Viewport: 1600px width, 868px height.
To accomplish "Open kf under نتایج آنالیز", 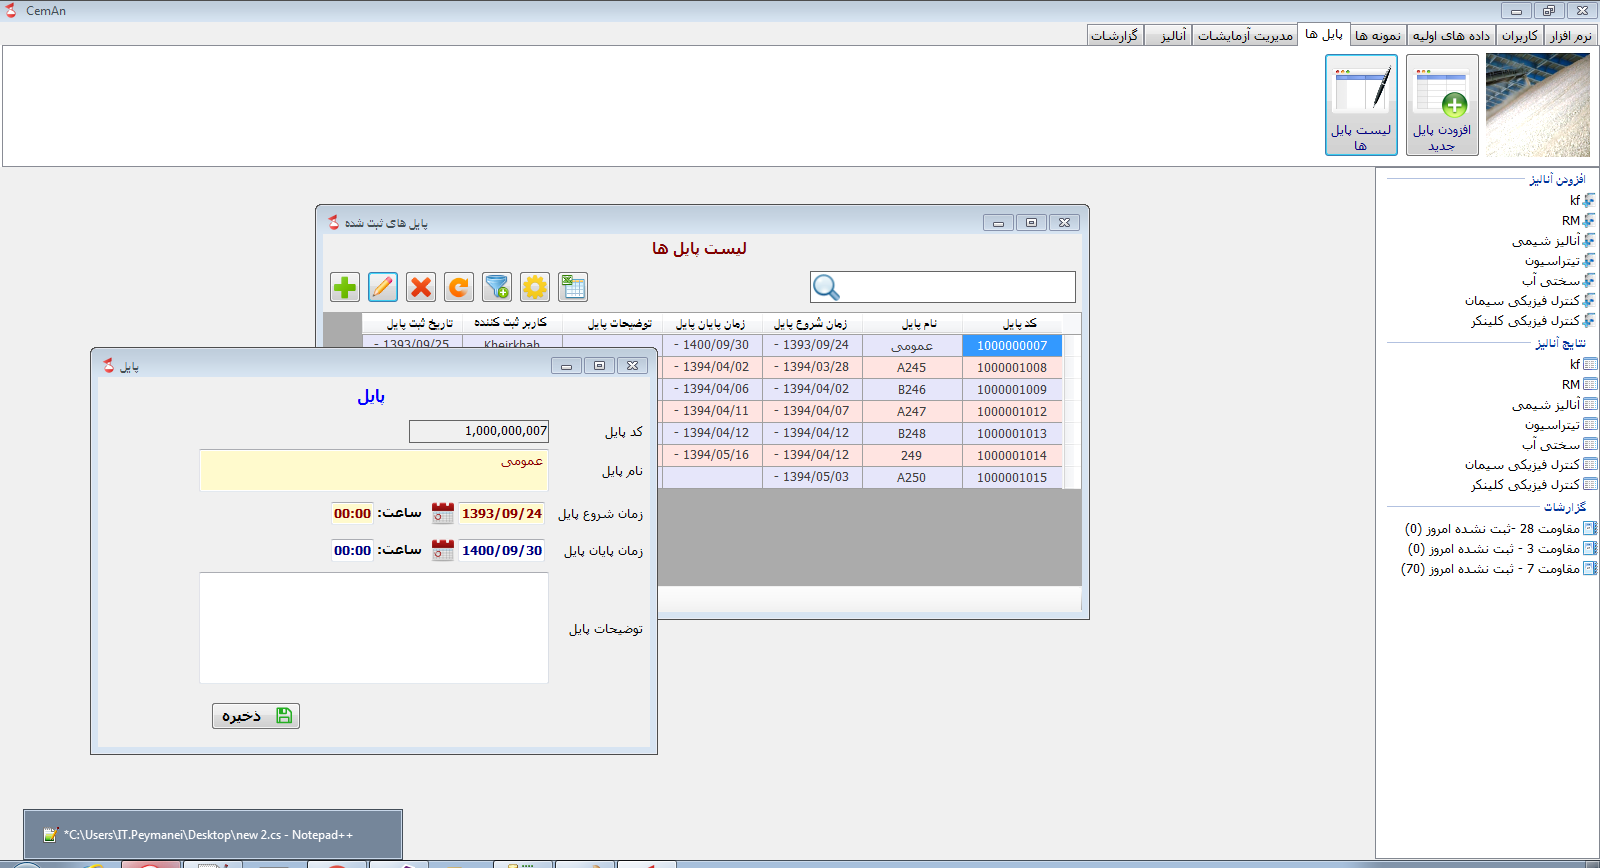I will click(1583, 365).
